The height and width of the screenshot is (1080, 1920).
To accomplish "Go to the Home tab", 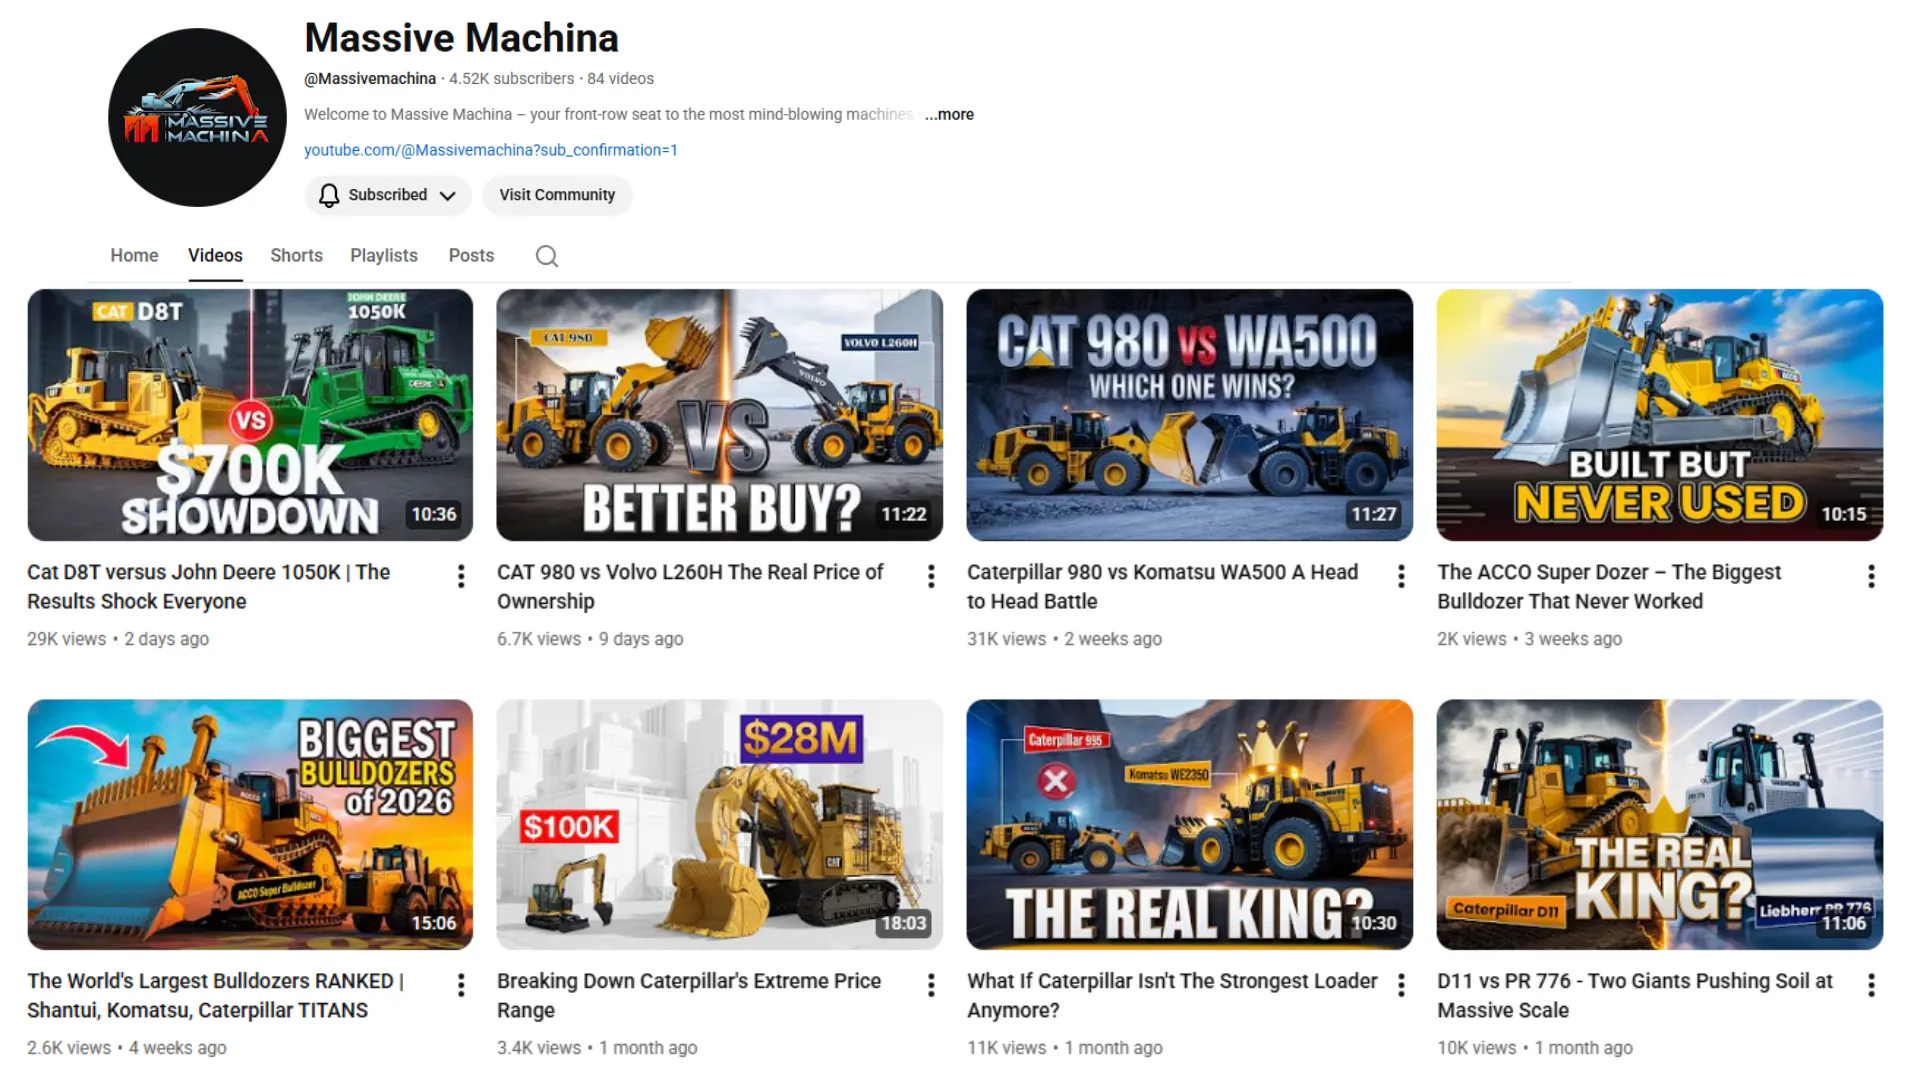I will coord(134,255).
